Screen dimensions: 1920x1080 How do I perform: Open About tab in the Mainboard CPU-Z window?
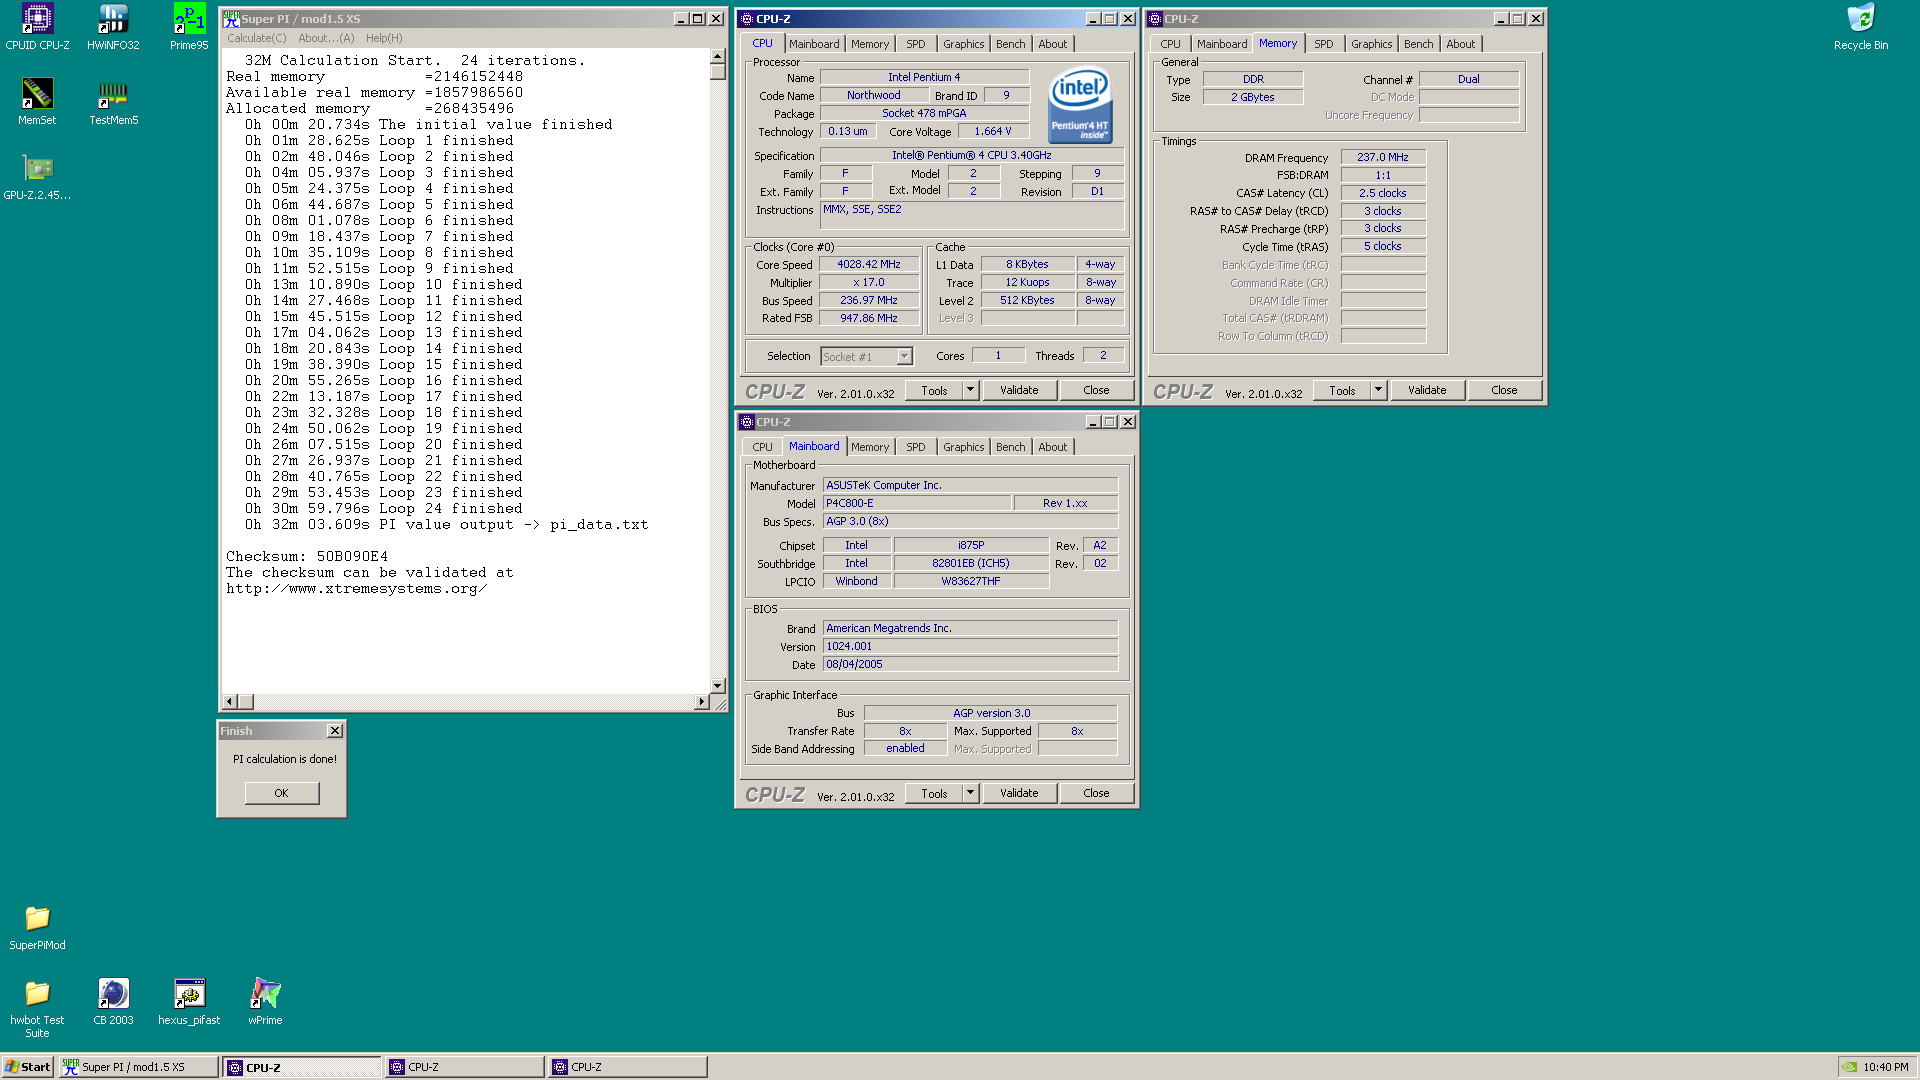1052,447
